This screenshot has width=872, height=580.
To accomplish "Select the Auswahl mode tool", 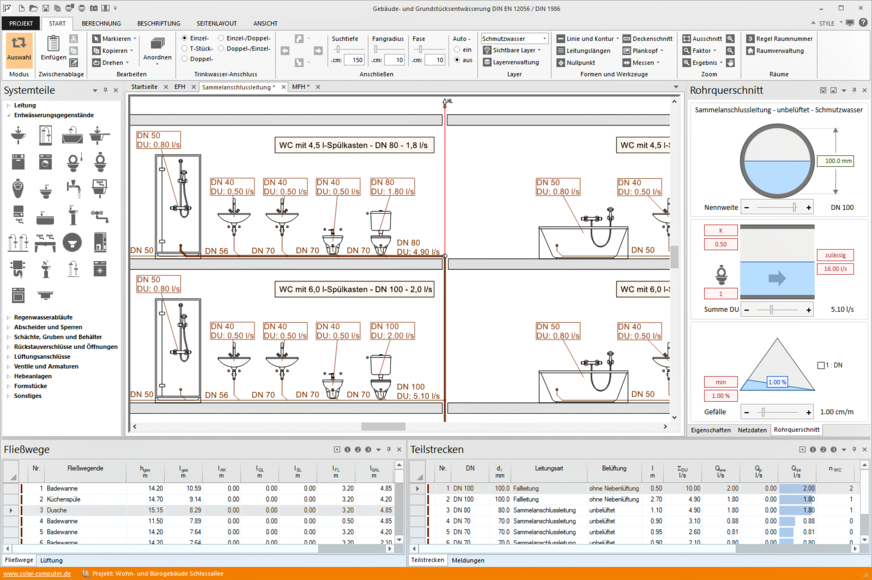I will [19, 48].
